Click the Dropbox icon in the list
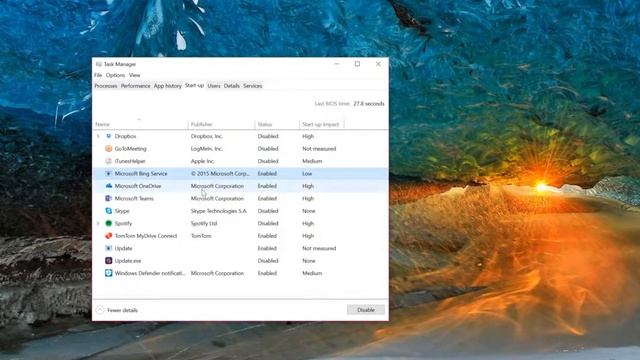 109,136
